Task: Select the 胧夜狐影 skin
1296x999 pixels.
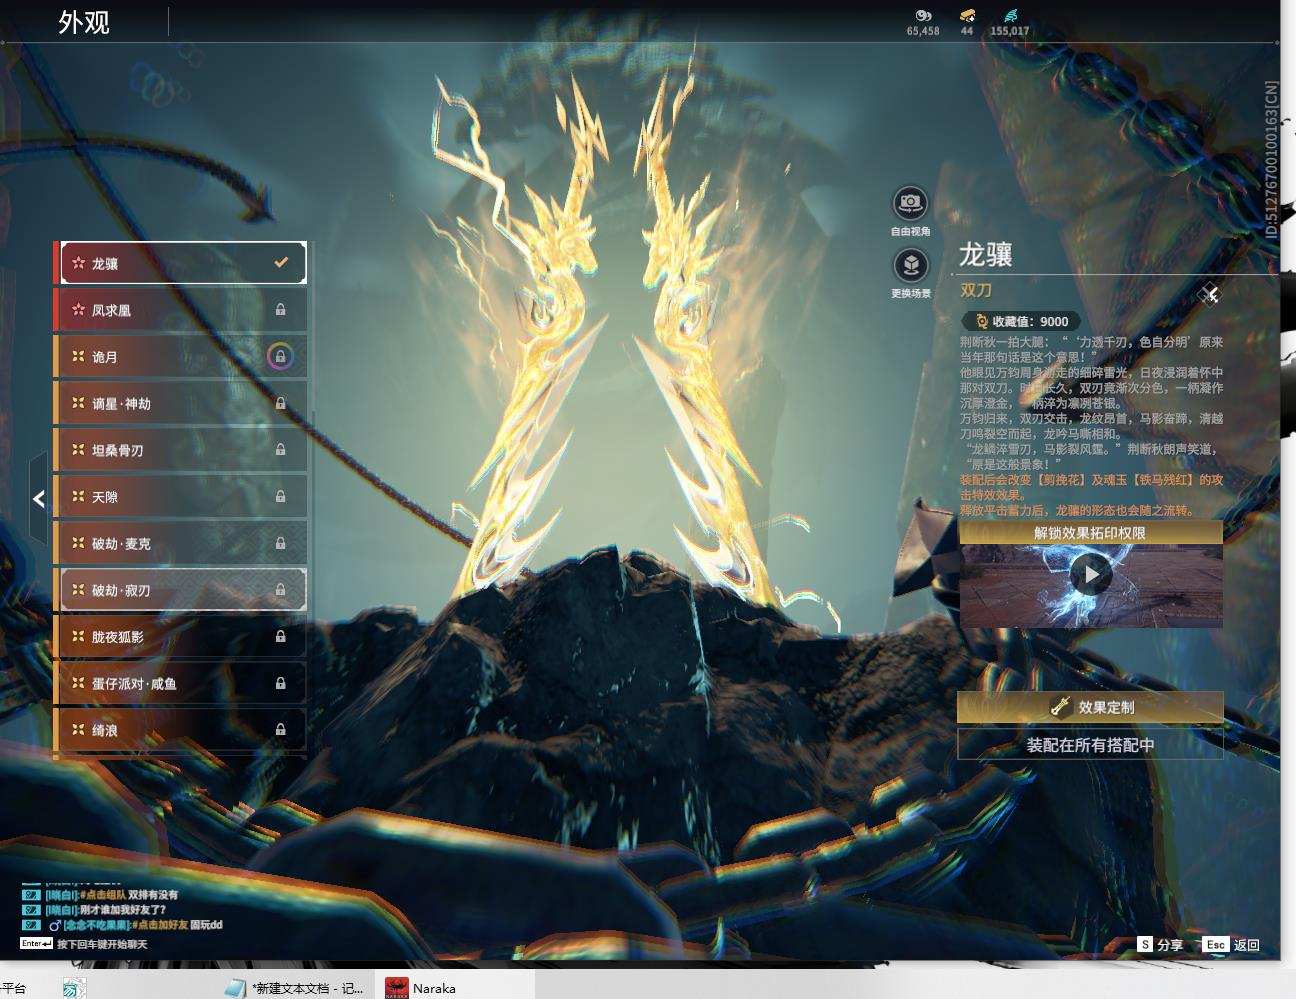Action: click(x=180, y=636)
